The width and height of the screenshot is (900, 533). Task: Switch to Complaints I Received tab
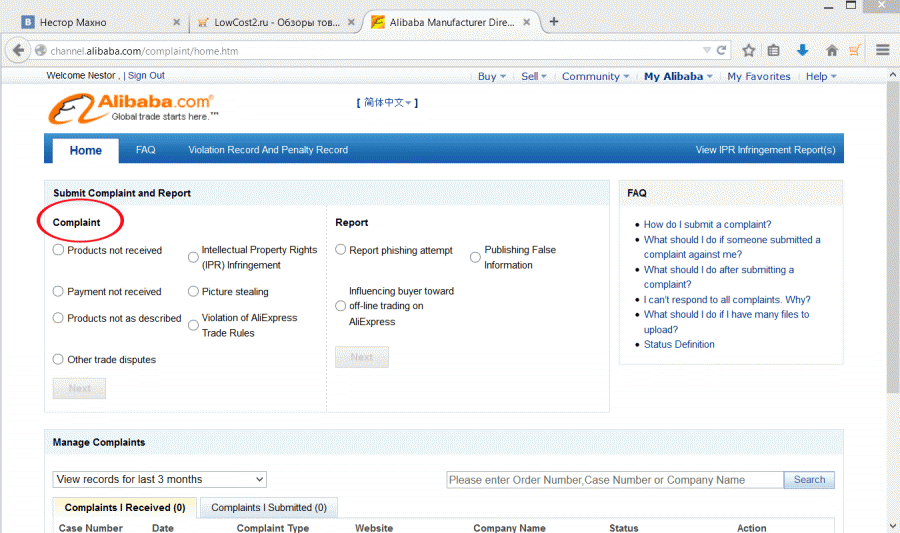[x=125, y=508]
